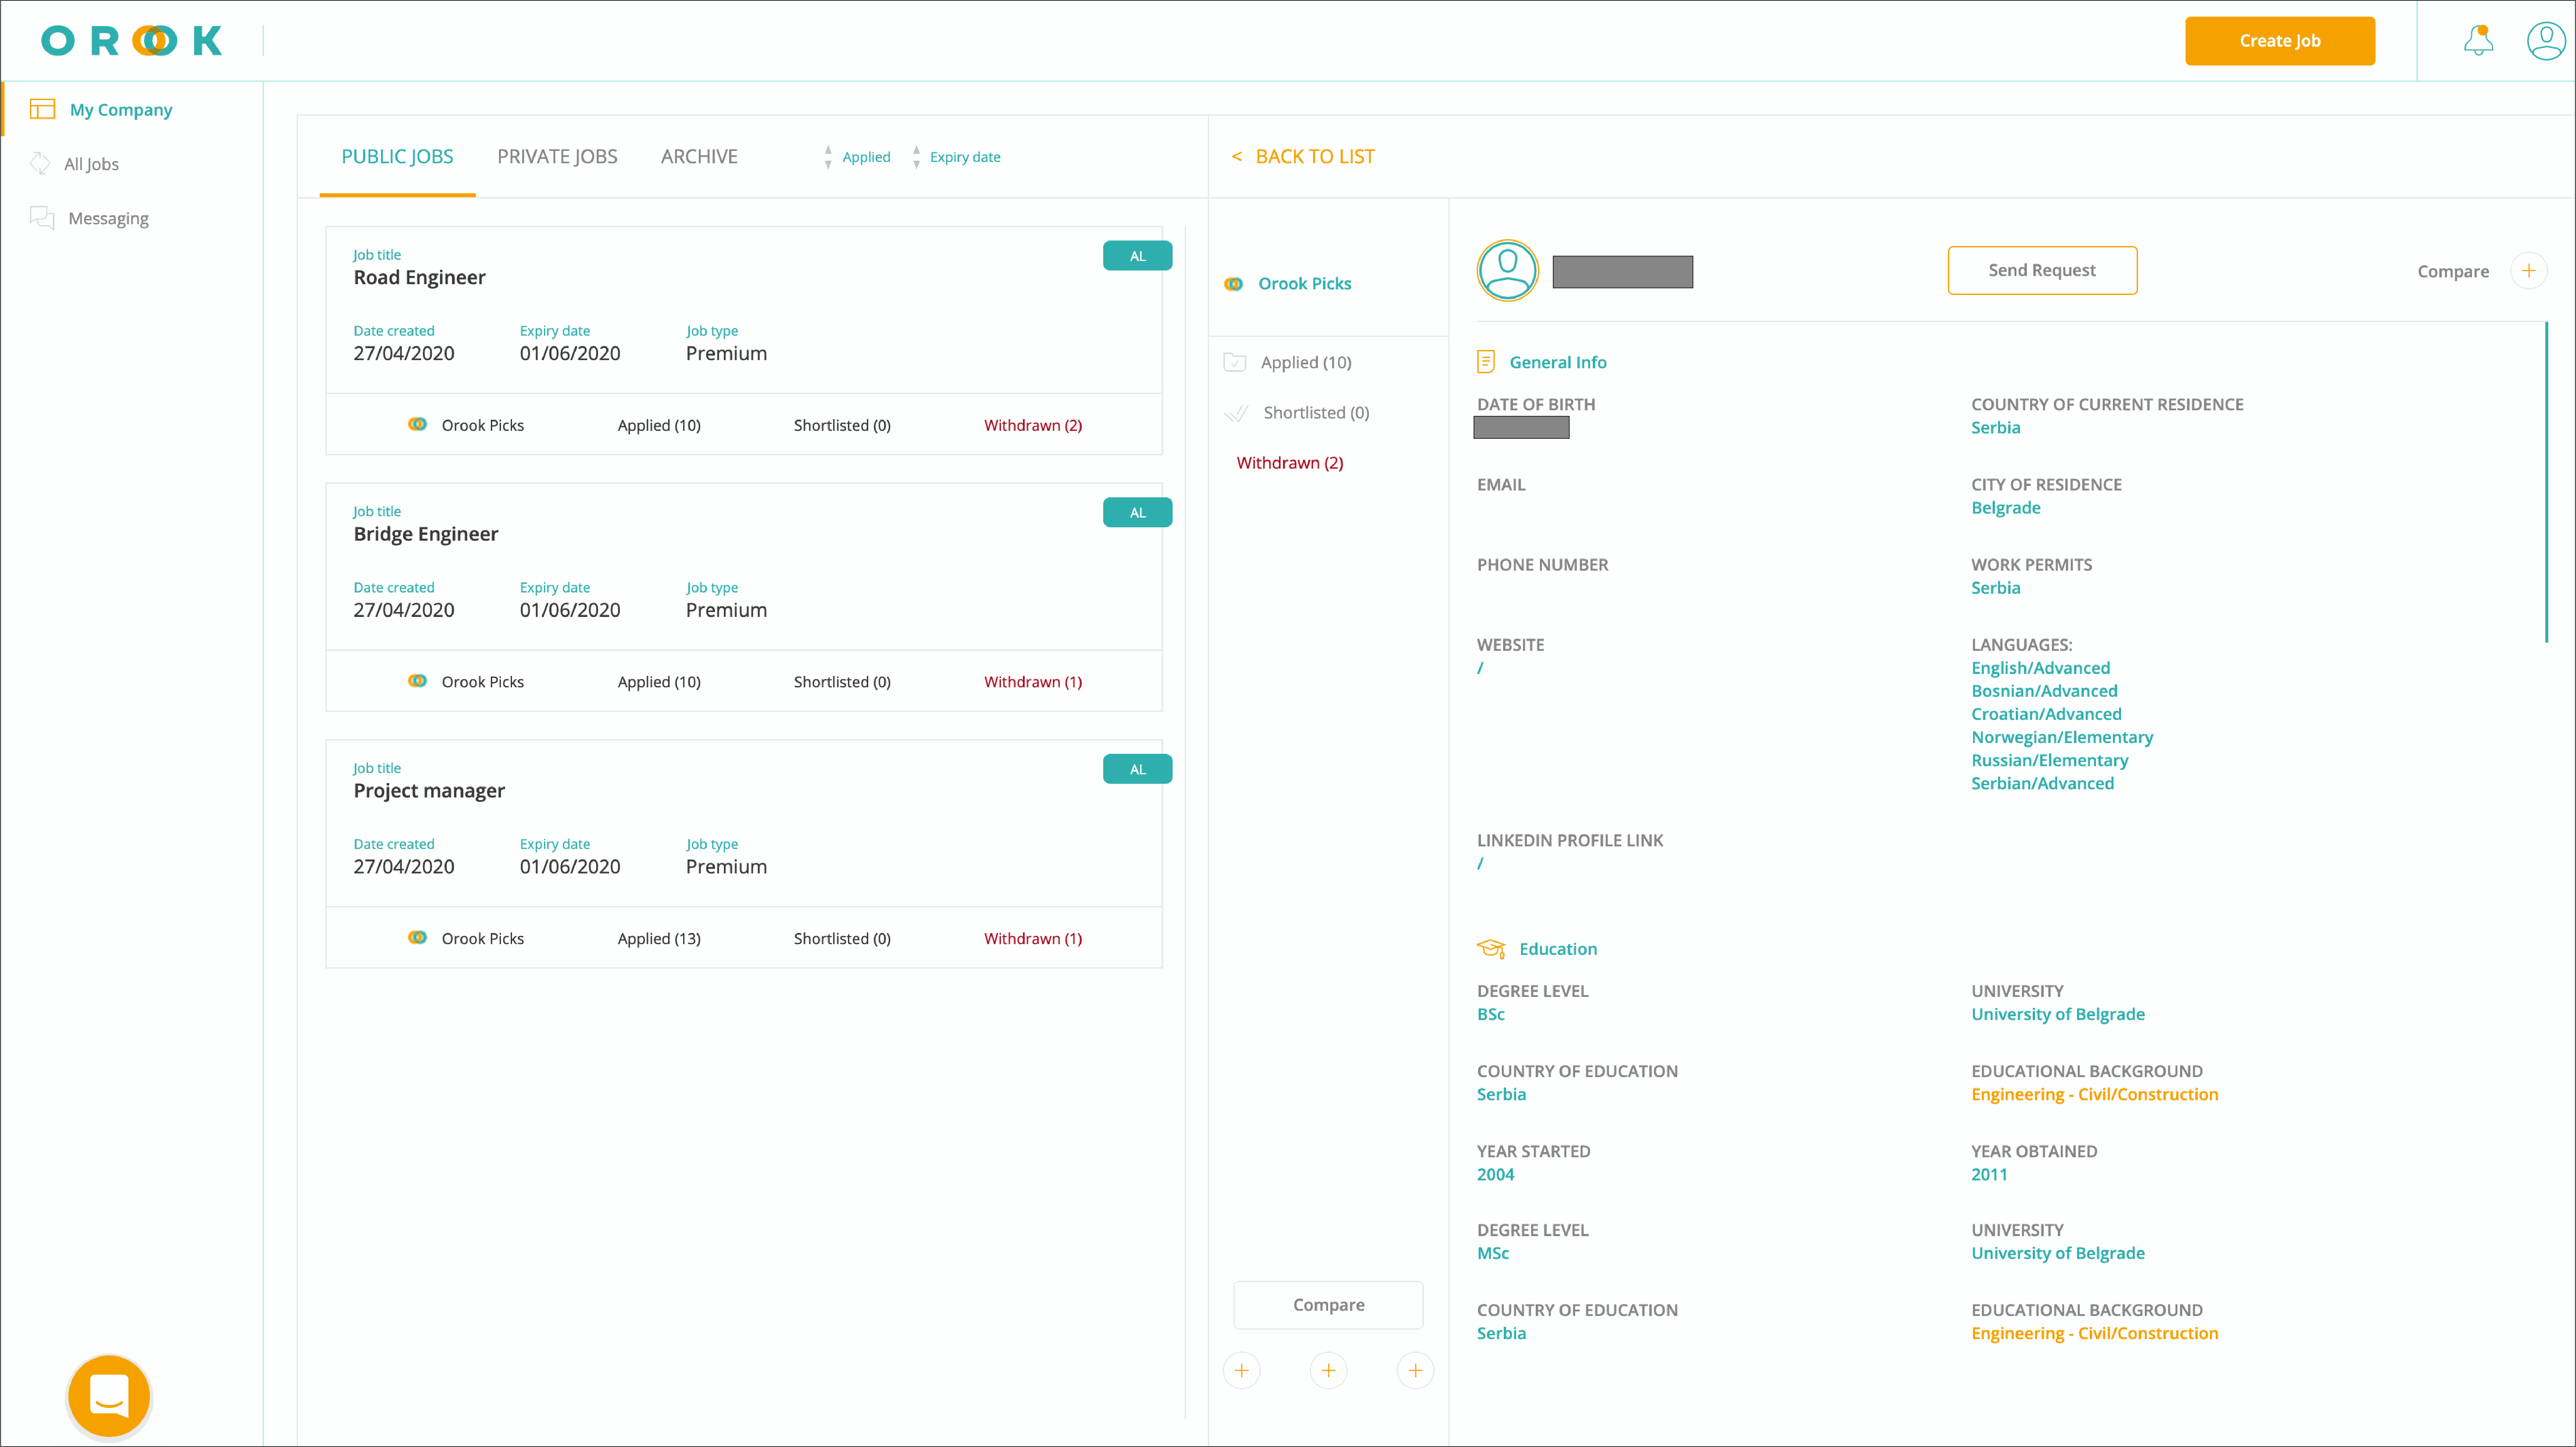The width and height of the screenshot is (2576, 1447).
Task: Click the All Jobs sidebar icon
Action: [x=40, y=163]
